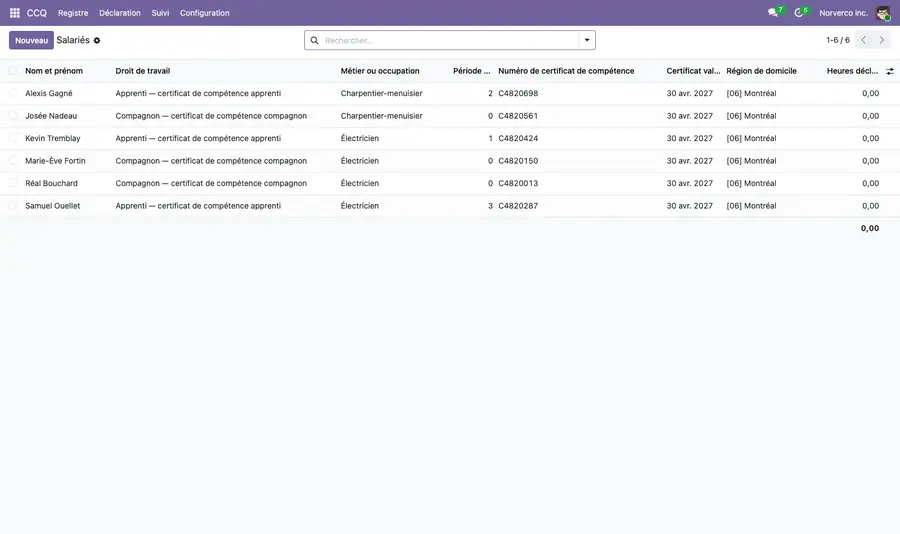
Task: Click 30 avr. 2027 in Marie-Ève Fortin row
Action: coord(689,161)
